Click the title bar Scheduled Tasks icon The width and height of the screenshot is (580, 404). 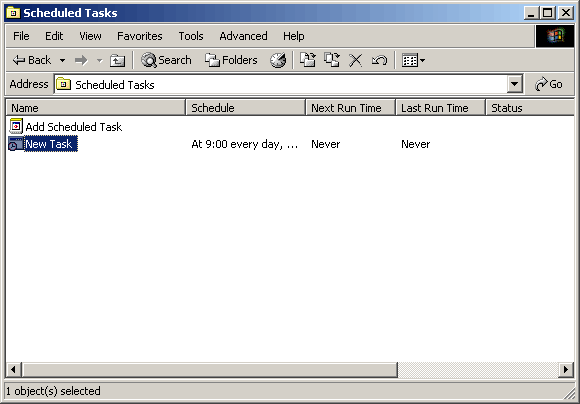13,13
